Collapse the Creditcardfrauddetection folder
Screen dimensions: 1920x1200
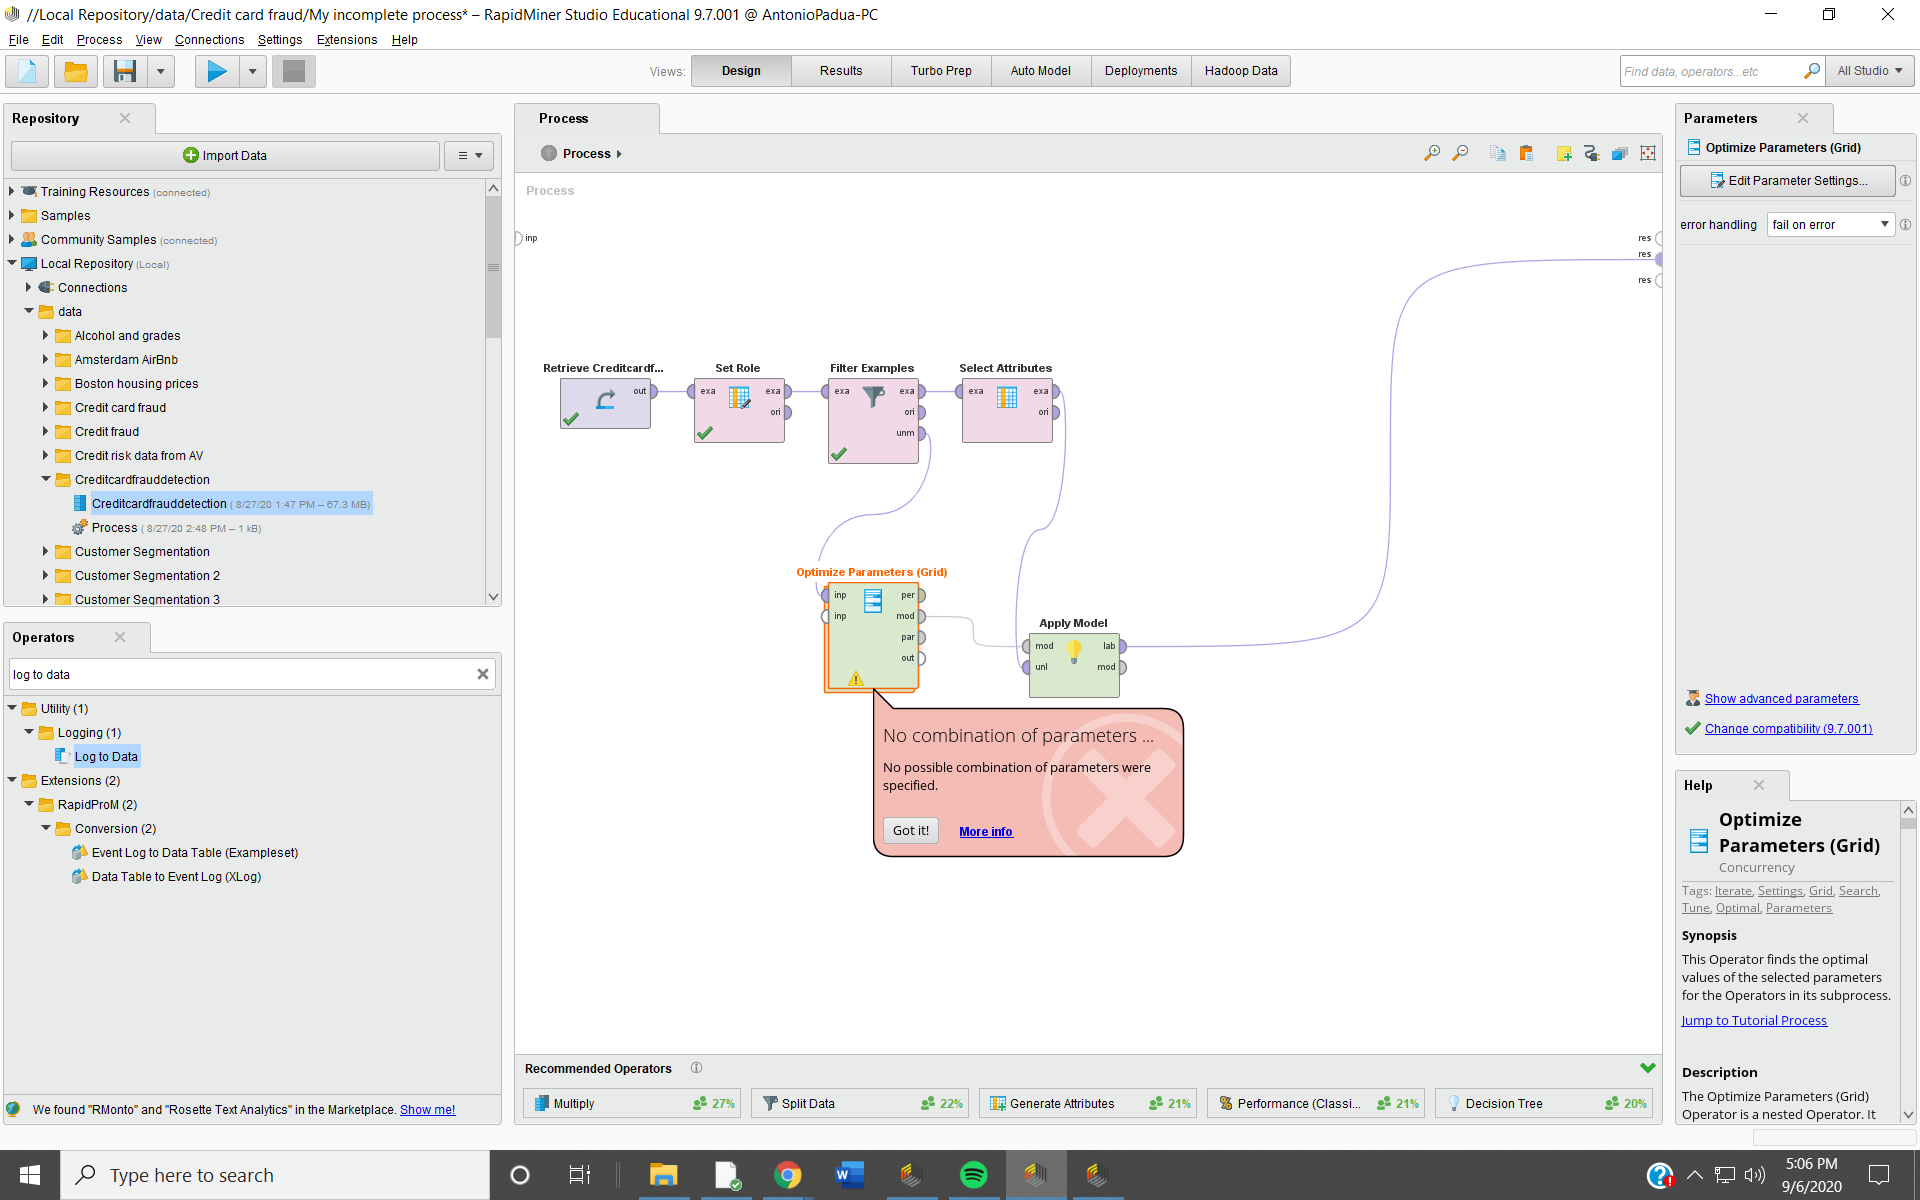coord(45,479)
